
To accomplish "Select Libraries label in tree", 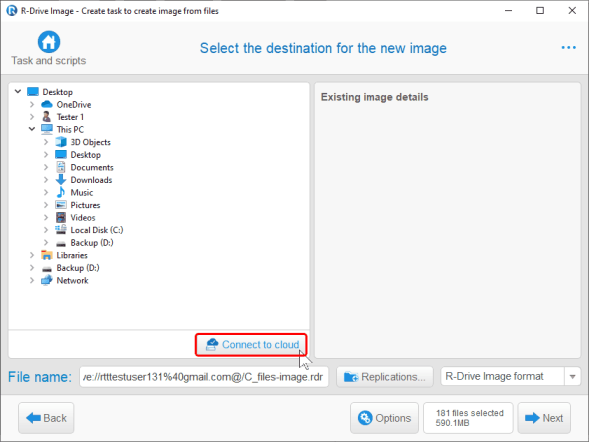I will click(x=72, y=255).
